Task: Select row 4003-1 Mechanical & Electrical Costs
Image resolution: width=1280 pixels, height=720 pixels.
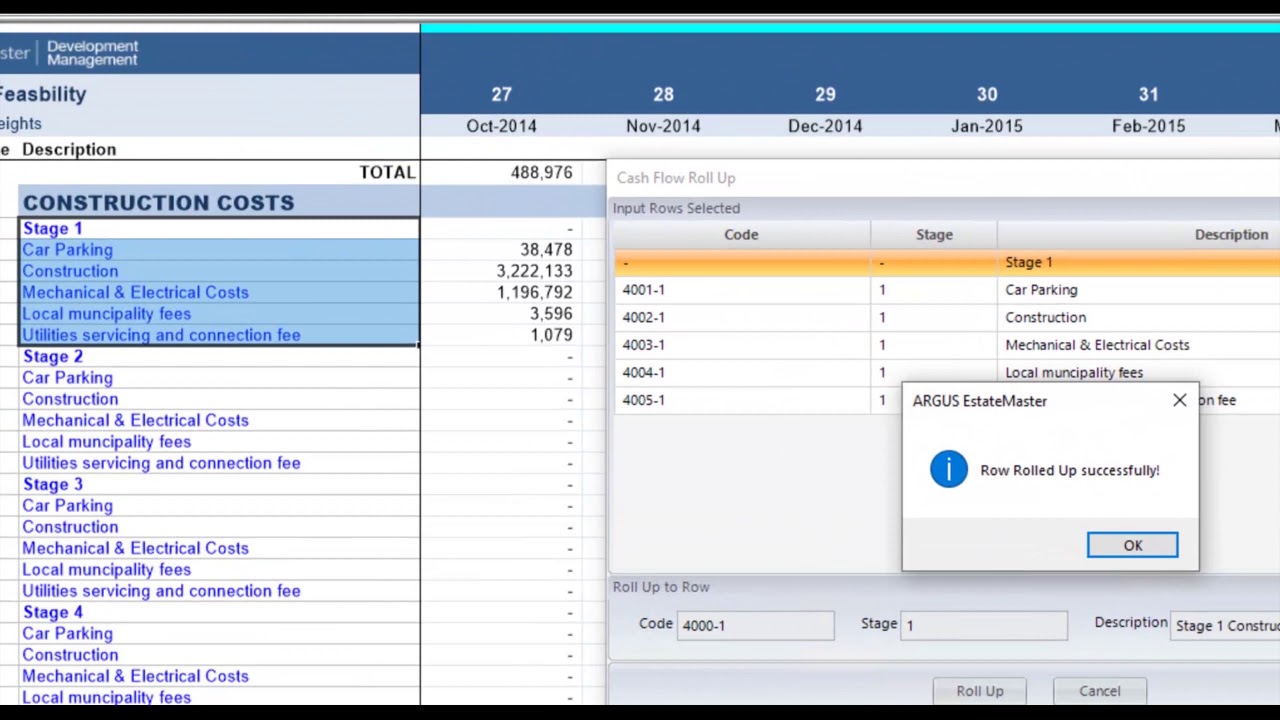Action: tap(946, 345)
